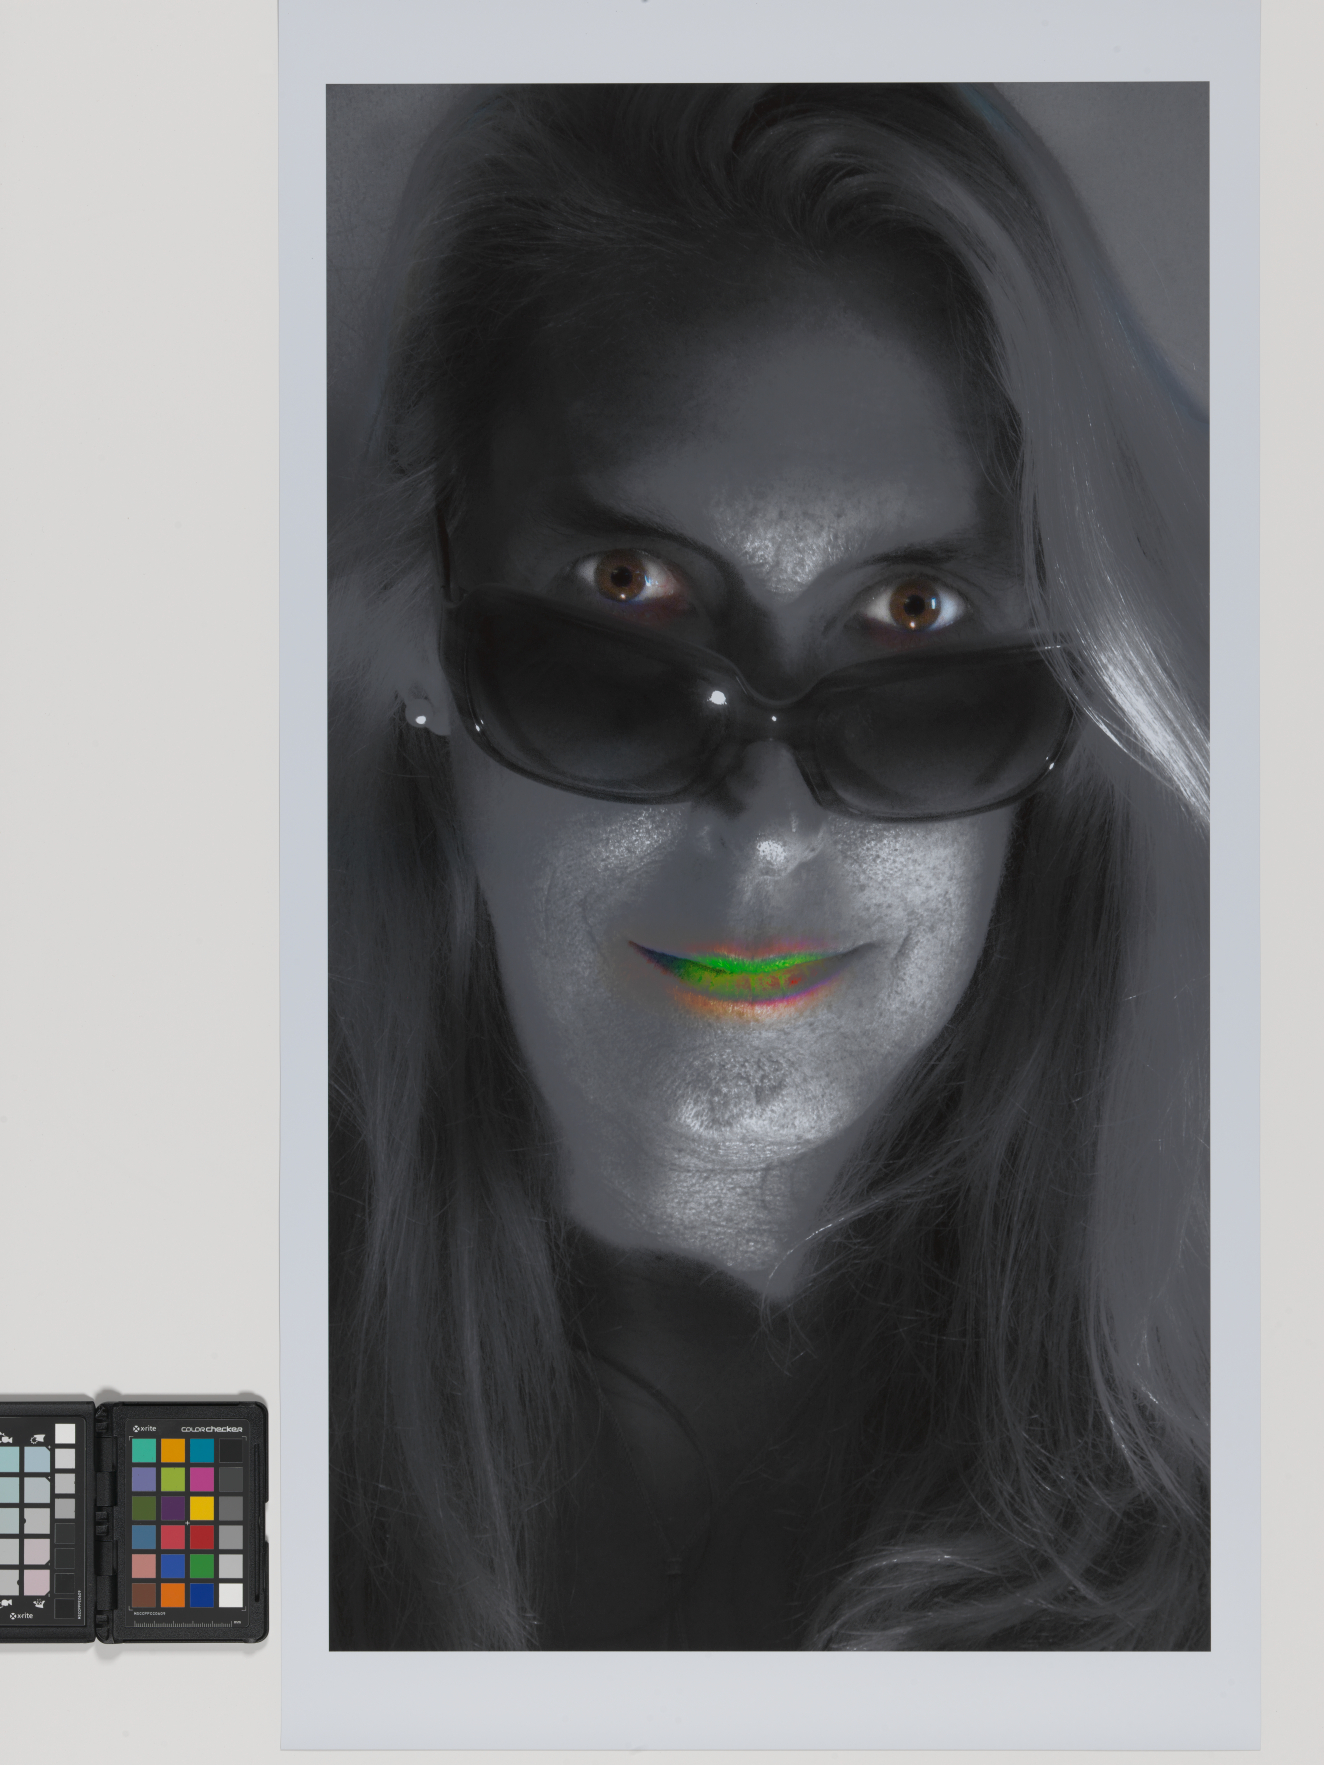
Task: Click the black patch on the color chart
Action: pyautogui.click(x=231, y=1450)
